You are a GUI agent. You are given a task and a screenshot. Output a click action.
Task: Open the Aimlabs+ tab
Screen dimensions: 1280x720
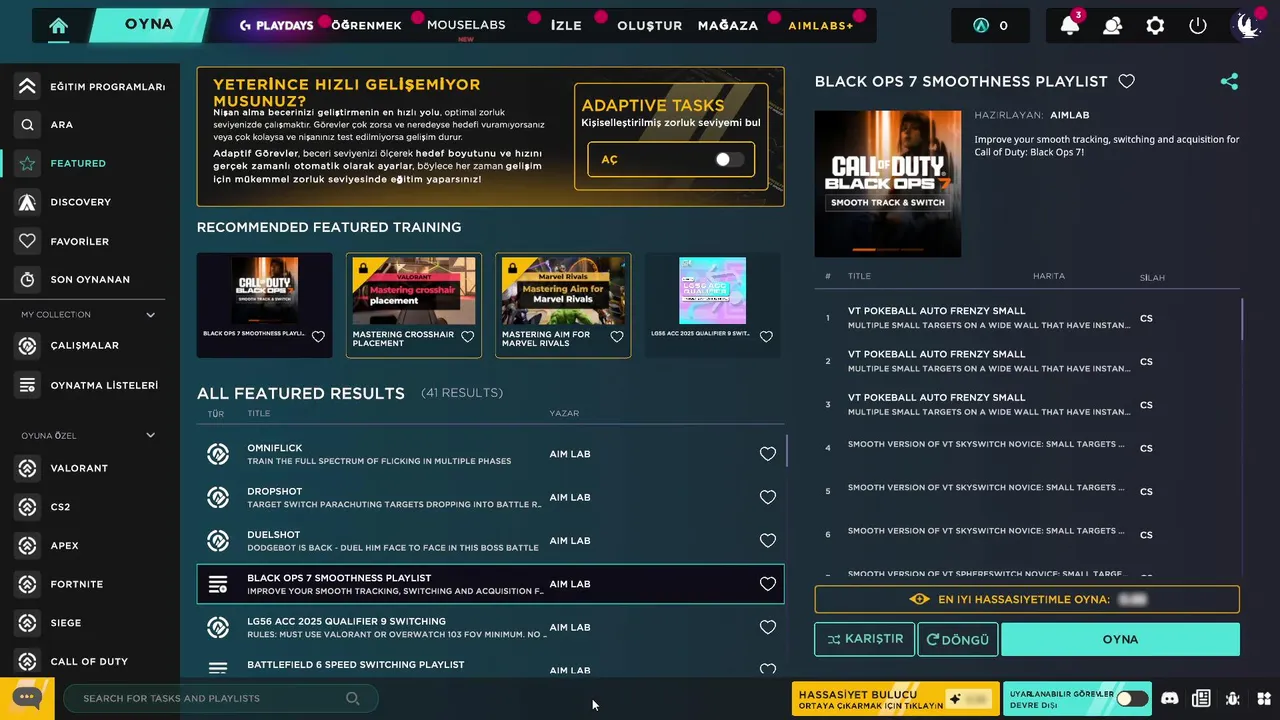(821, 26)
